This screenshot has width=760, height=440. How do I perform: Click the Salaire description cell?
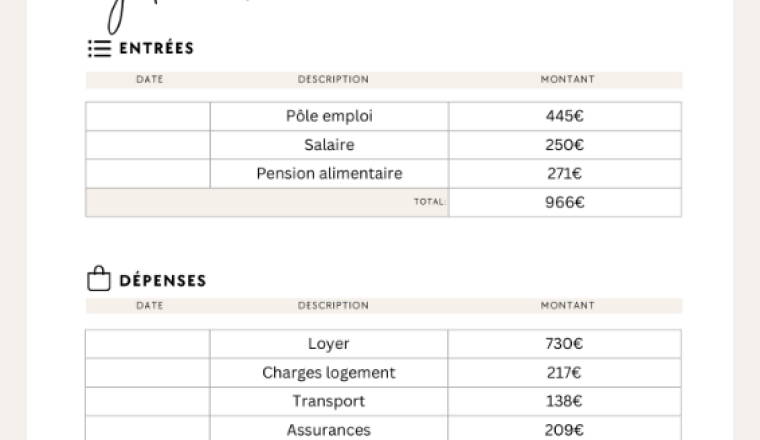pyautogui.click(x=330, y=145)
